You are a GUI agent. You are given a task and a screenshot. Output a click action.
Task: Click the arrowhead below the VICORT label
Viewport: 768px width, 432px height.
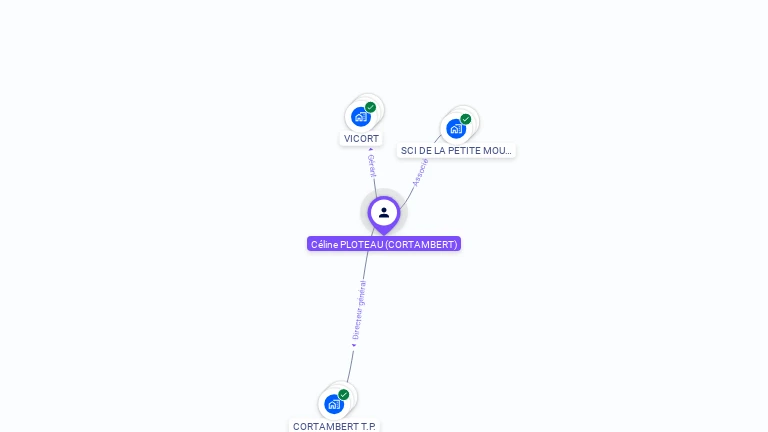371,149
